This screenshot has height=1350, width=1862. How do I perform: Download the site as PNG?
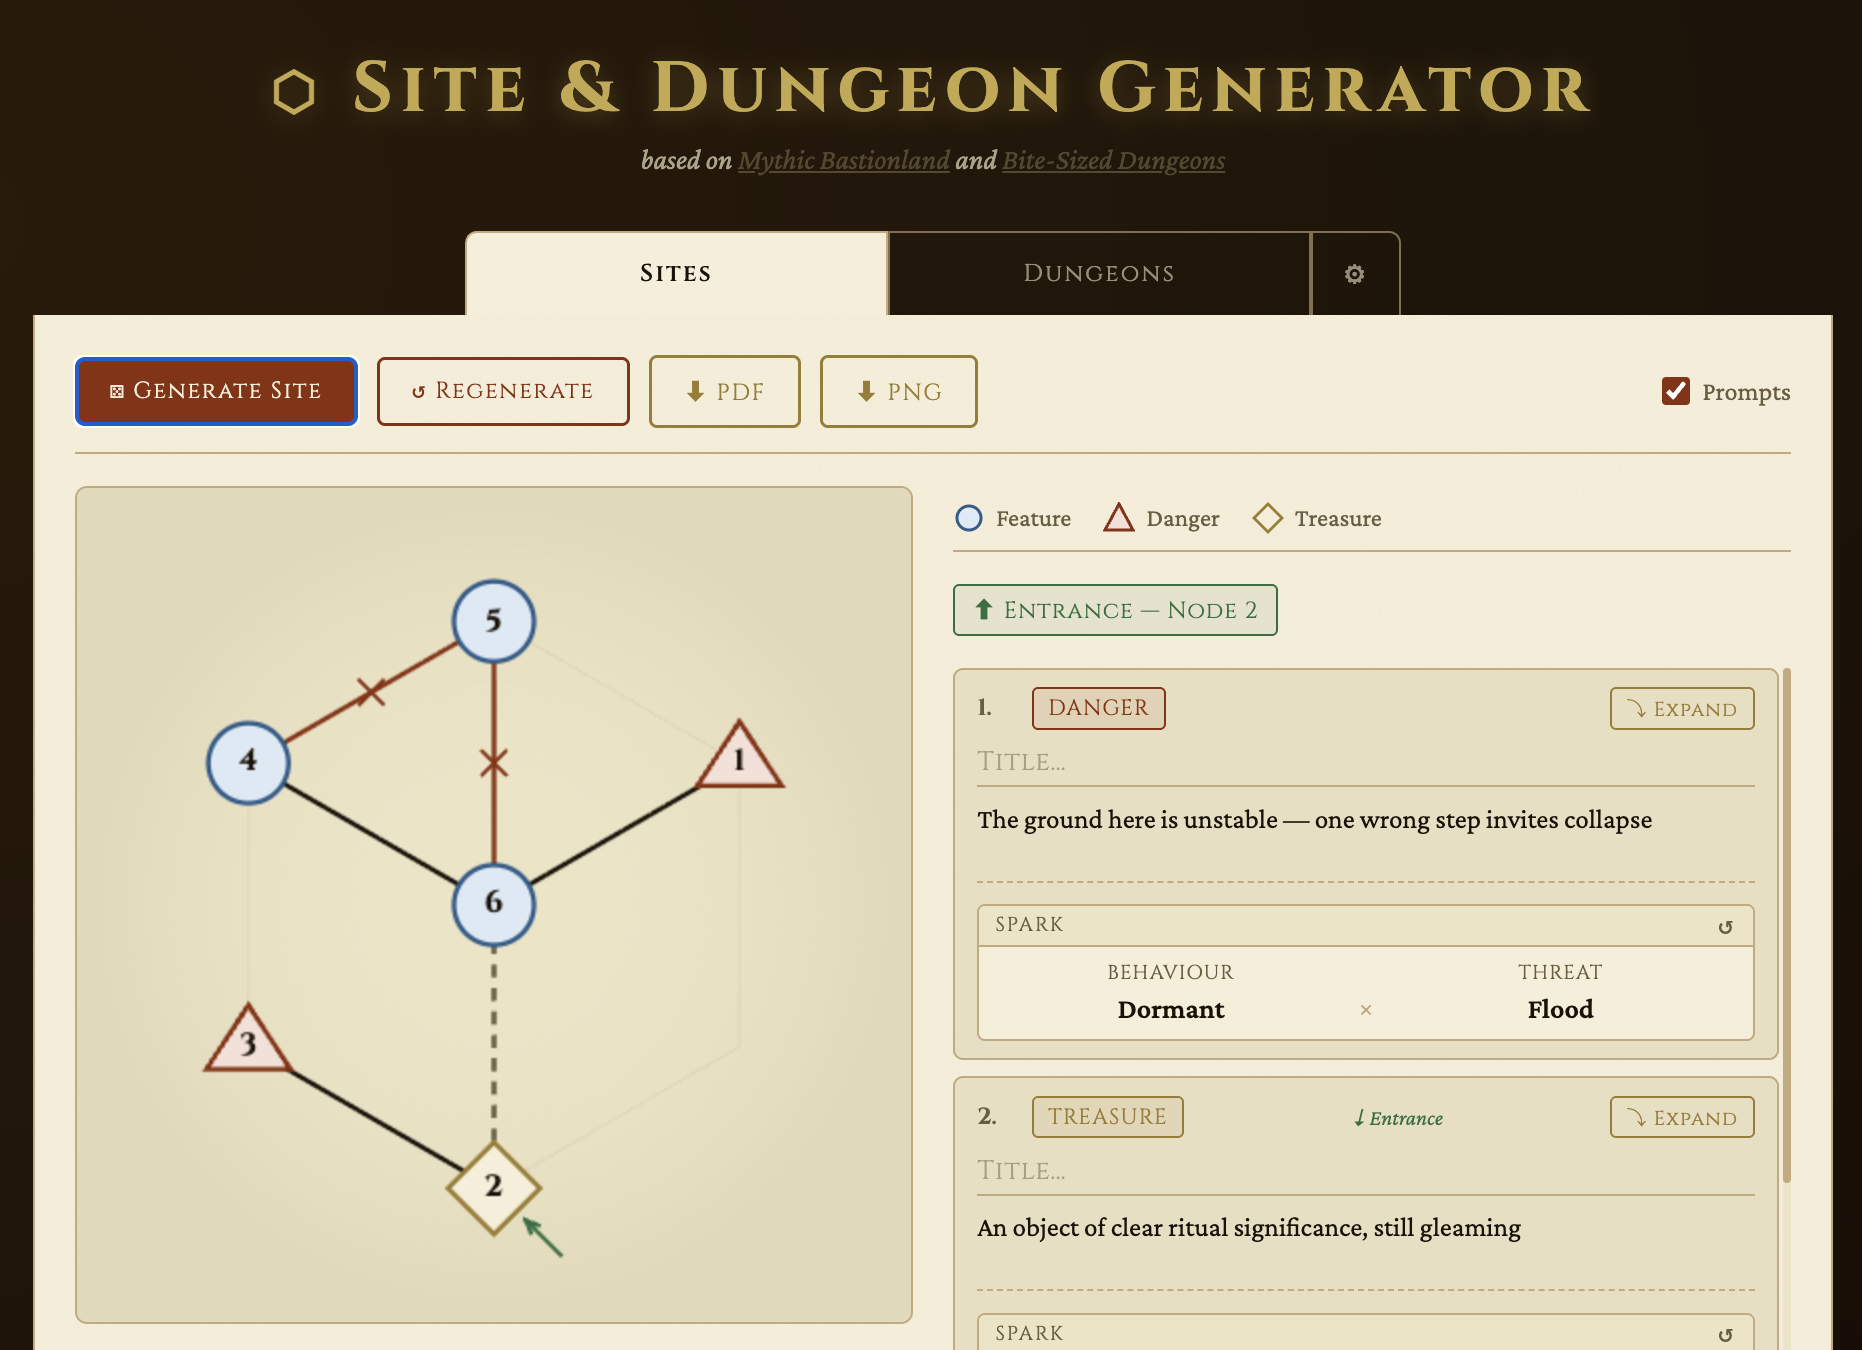(899, 391)
